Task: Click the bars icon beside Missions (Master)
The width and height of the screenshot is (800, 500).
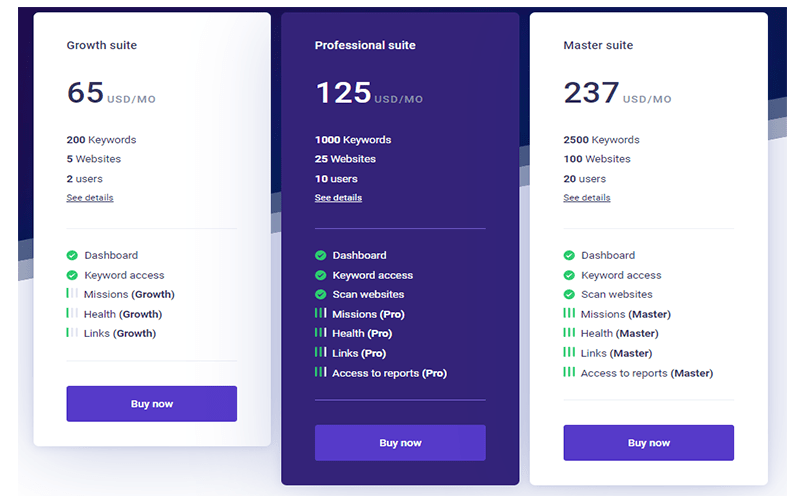Action: pyautogui.click(x=569, y=313)
